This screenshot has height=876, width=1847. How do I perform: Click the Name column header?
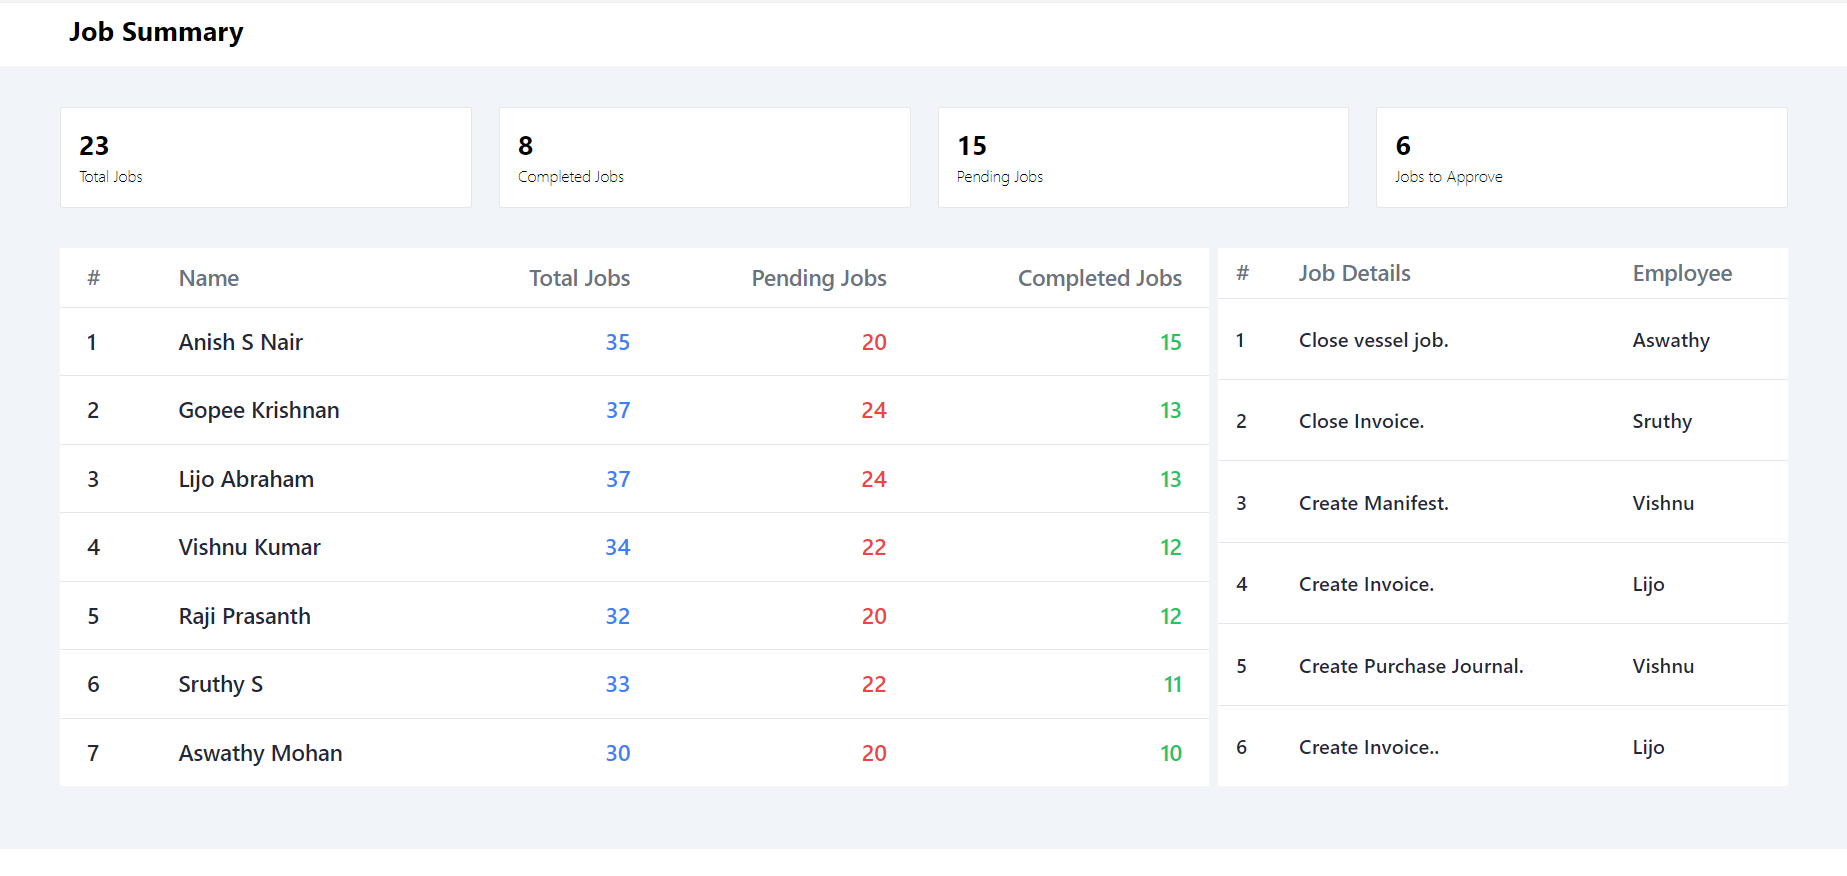pyautogui.click(x=209, y=278)
